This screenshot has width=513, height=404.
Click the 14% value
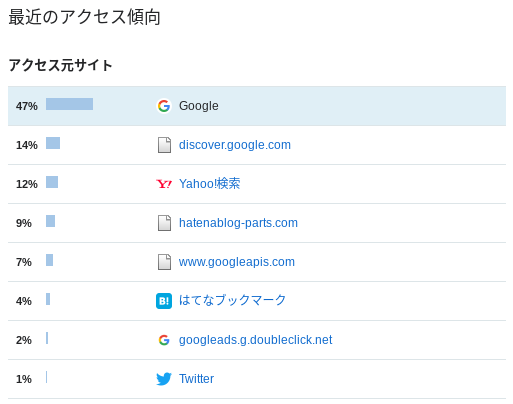pos(27,145)
